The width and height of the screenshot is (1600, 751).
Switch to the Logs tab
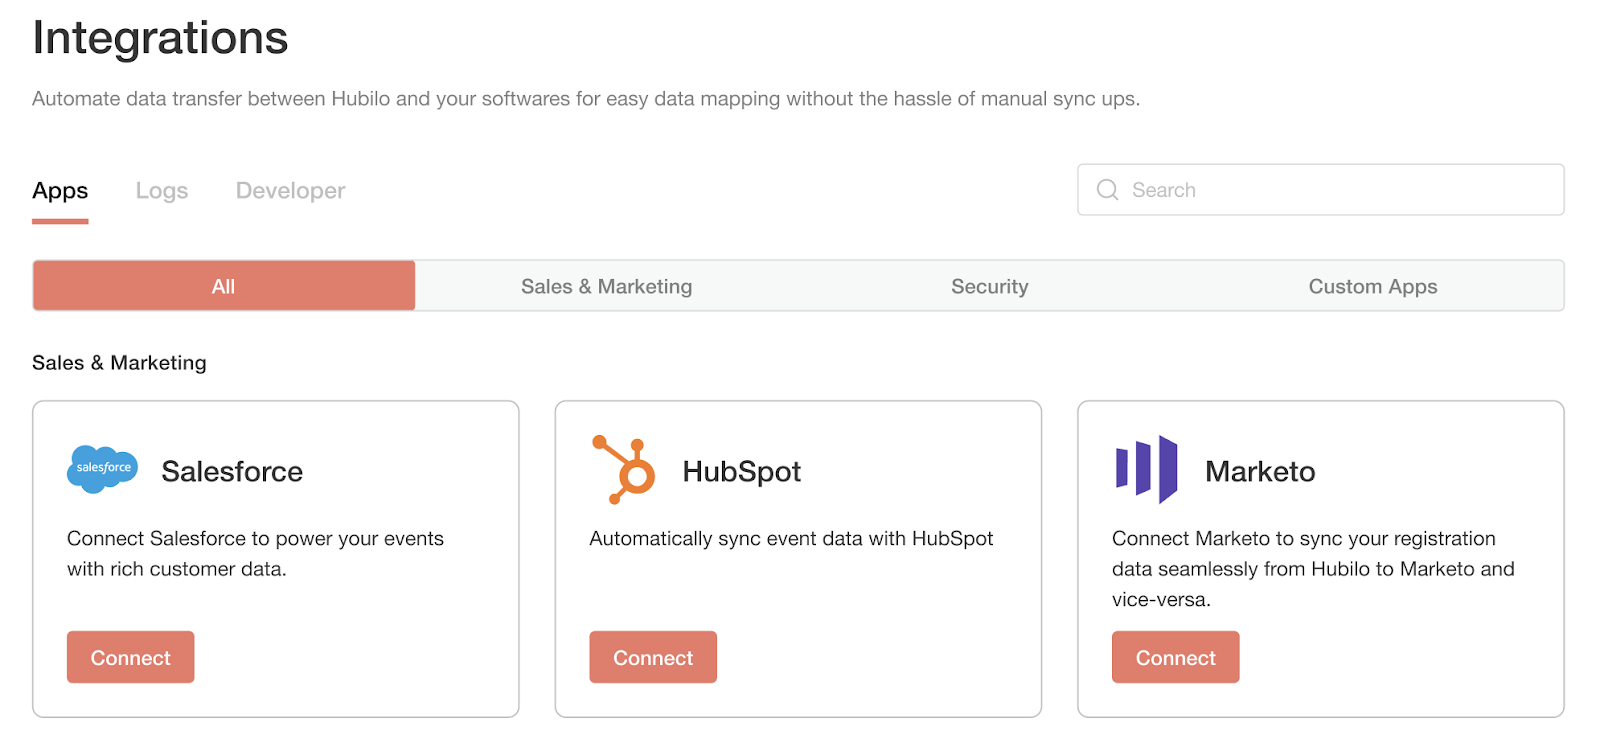pos(162,191)
